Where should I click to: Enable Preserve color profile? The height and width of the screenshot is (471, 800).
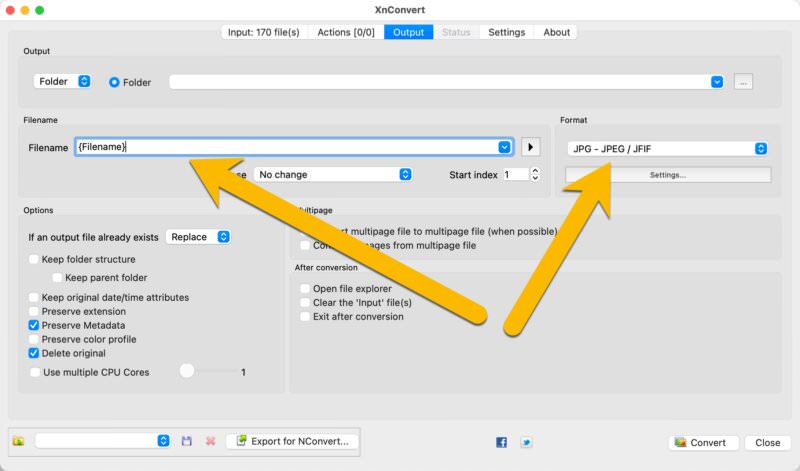coord(34,339)
